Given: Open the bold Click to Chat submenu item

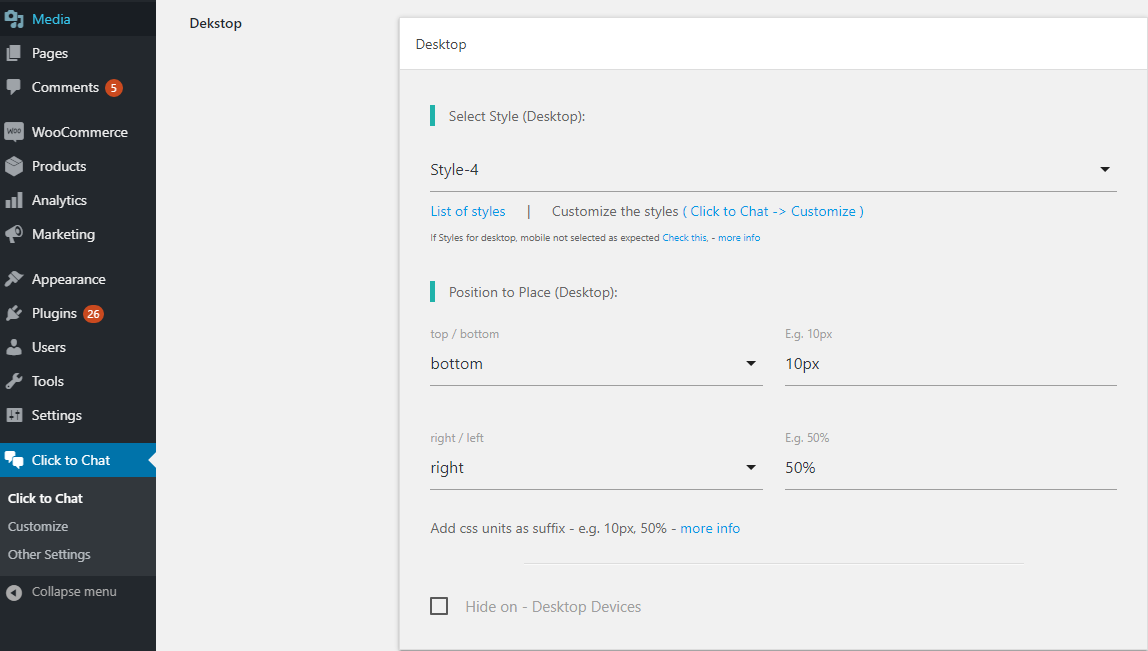Looking at the screenshot, I should pyautogui.click(x=45, y=499).
